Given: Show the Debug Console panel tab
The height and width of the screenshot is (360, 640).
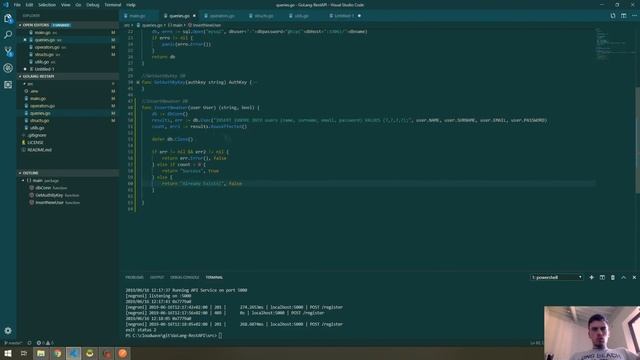Looking at the screenshot, I should pos(184,278).
